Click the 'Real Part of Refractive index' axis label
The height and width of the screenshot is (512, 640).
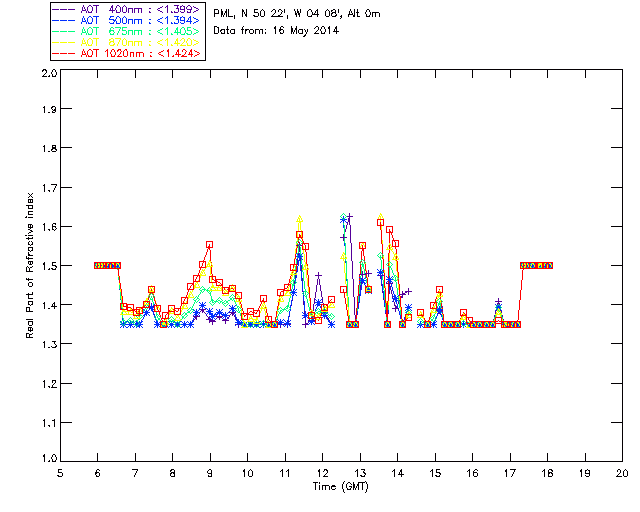pos(30,265)
